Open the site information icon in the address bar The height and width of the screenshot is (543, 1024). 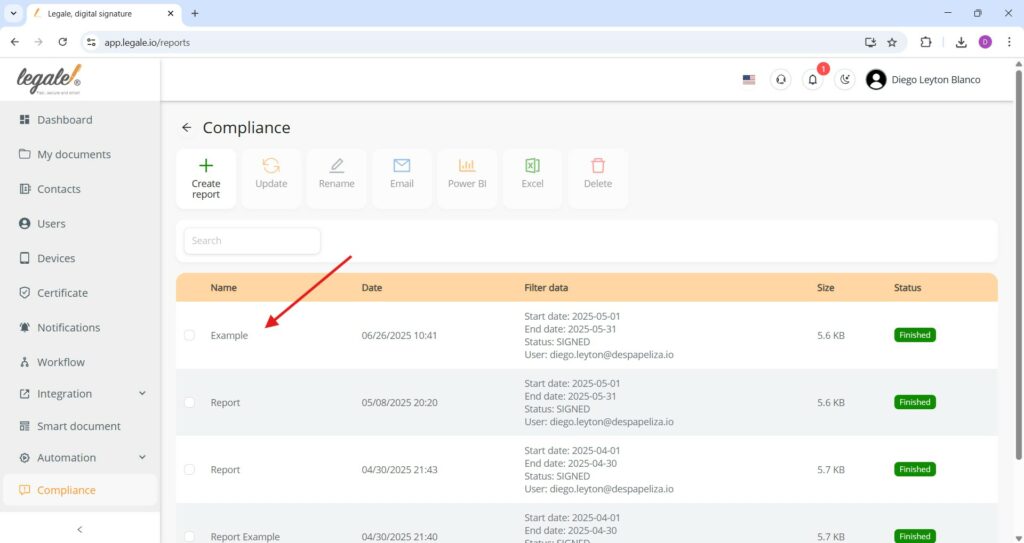pyautogui.click(x=91, y=42)
